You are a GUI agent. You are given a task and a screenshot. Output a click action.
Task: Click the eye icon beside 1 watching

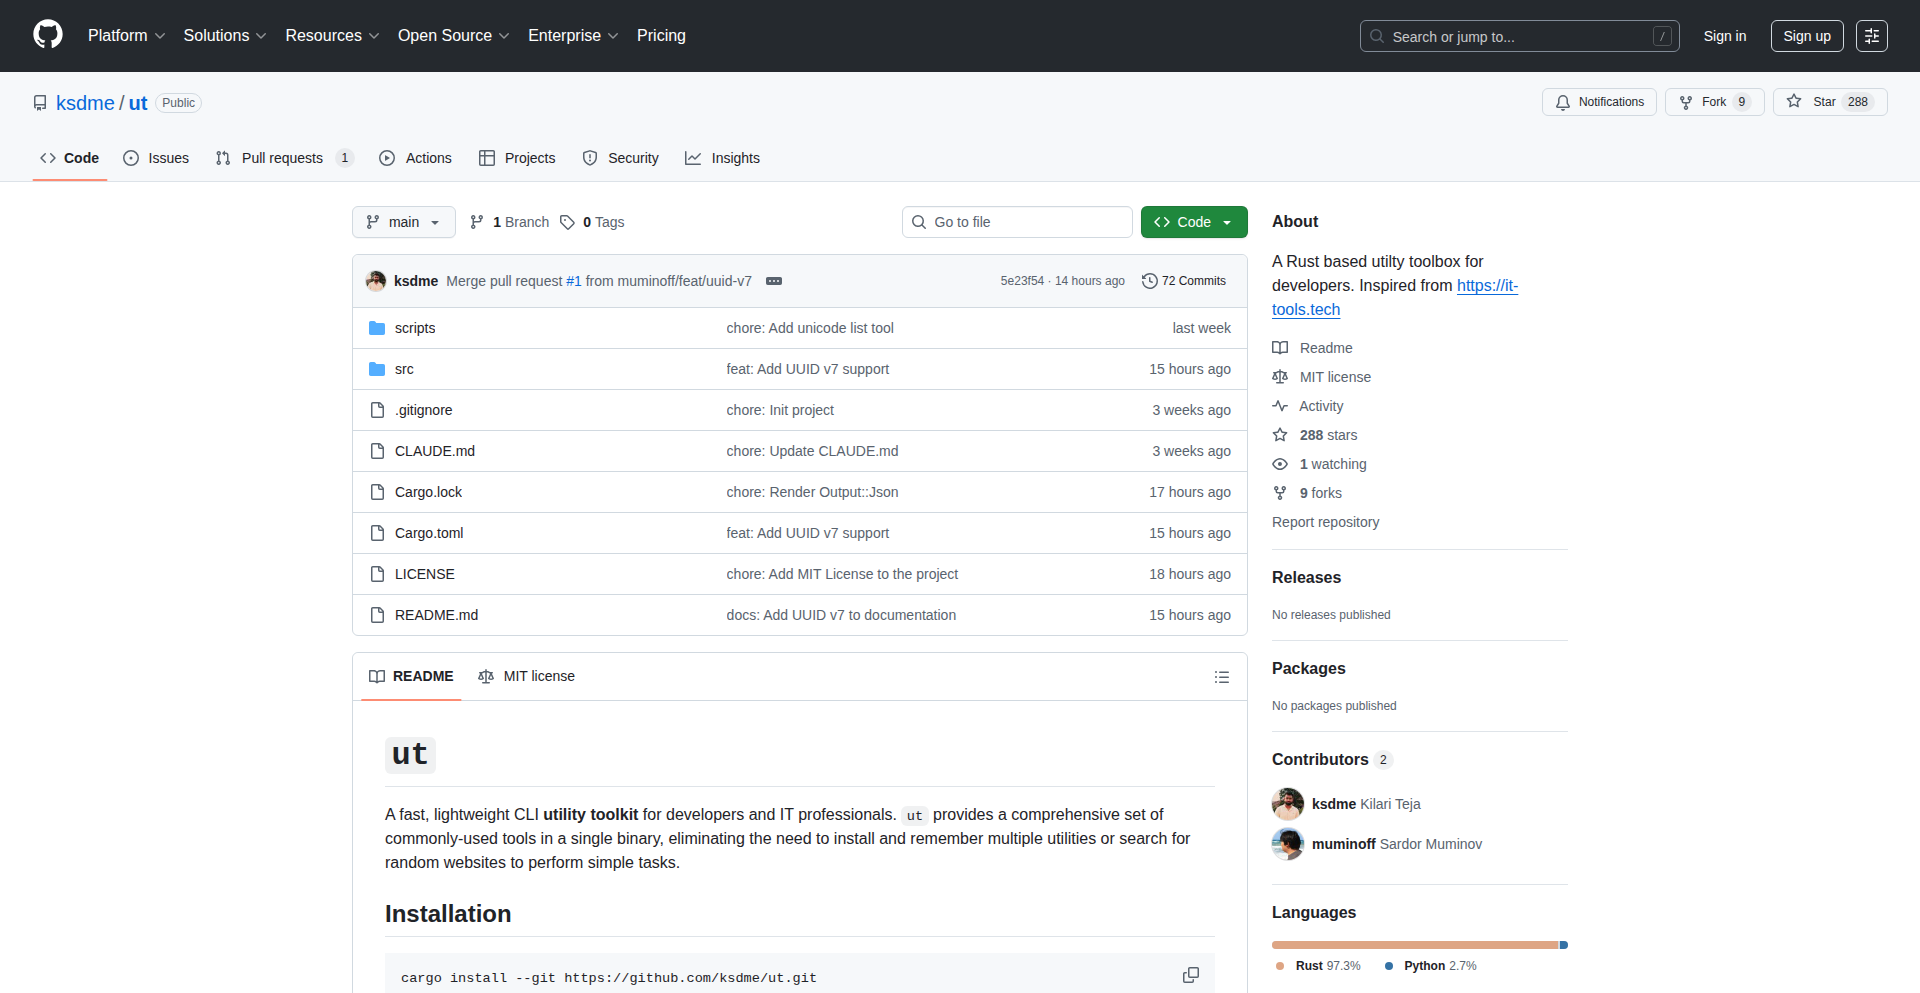point(1280,464)
